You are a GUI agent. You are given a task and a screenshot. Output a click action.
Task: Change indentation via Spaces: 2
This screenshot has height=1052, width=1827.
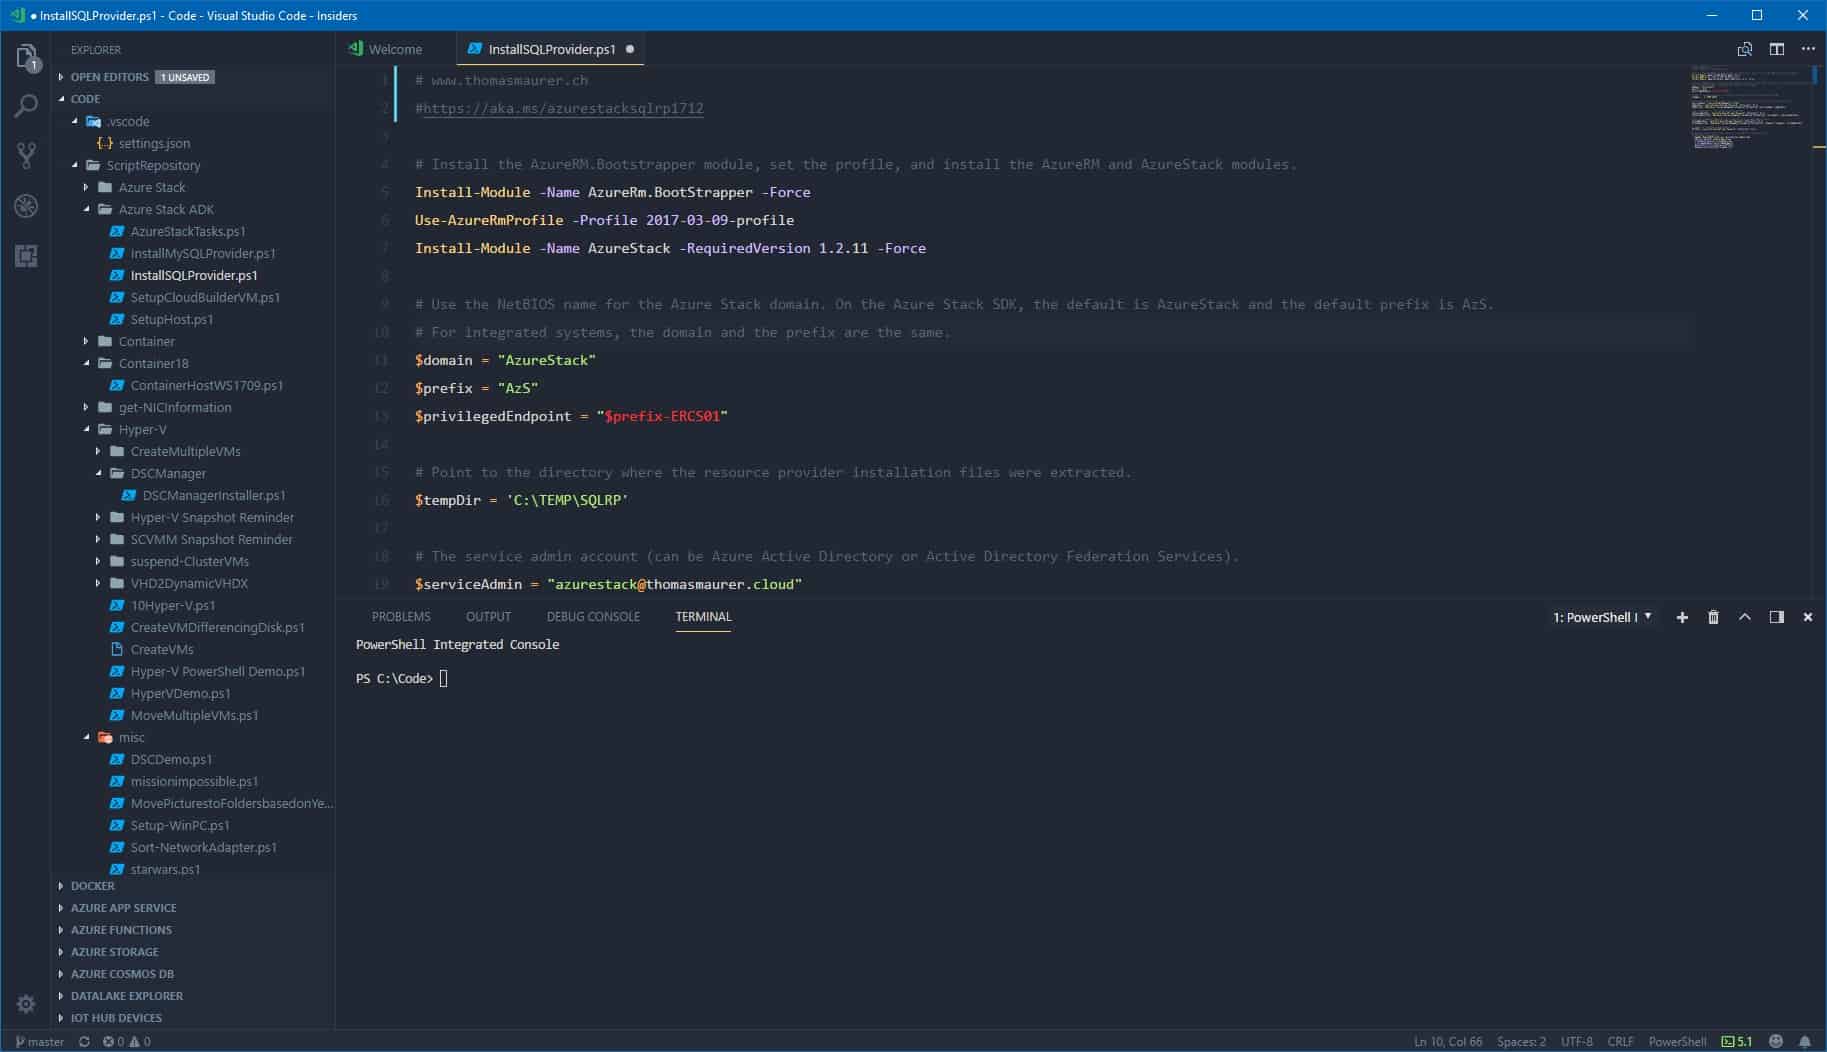point(1521,1041)
